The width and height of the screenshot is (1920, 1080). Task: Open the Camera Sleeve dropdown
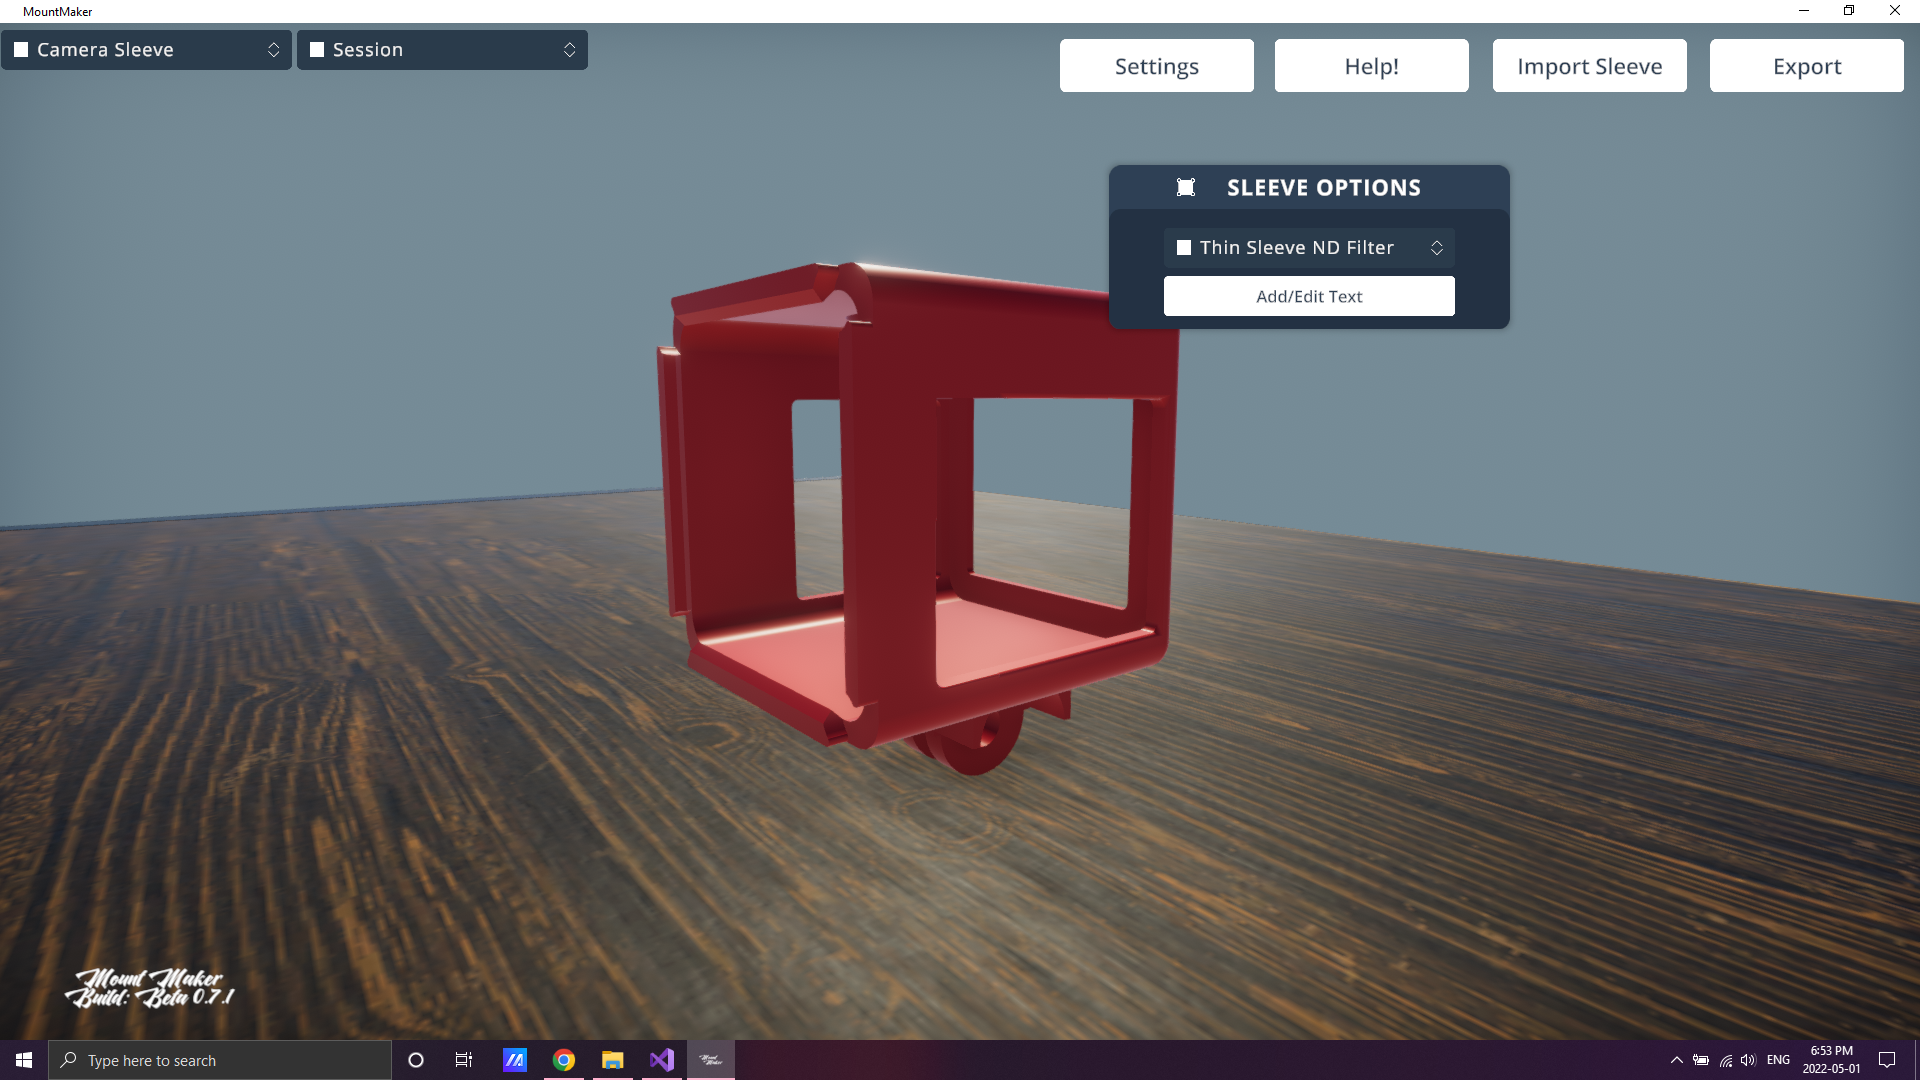(x=146, y=50)
